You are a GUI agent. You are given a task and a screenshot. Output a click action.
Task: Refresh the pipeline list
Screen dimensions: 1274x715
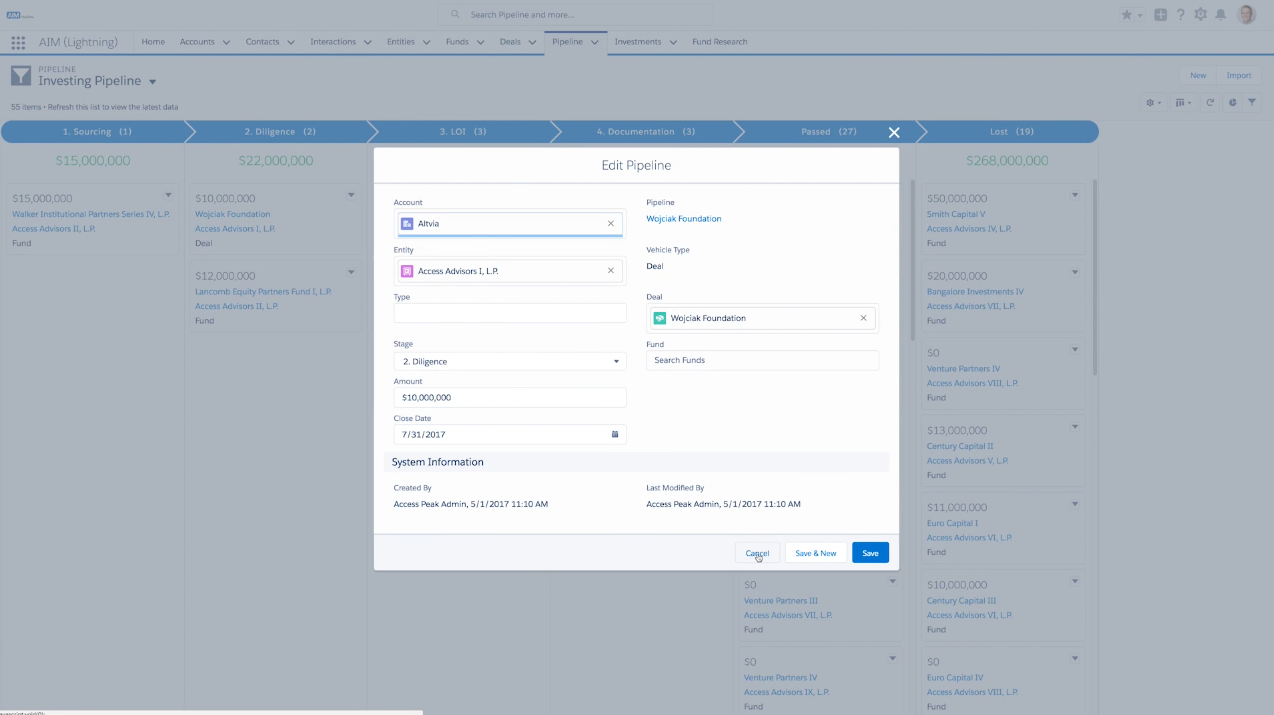click(1210, 102)
